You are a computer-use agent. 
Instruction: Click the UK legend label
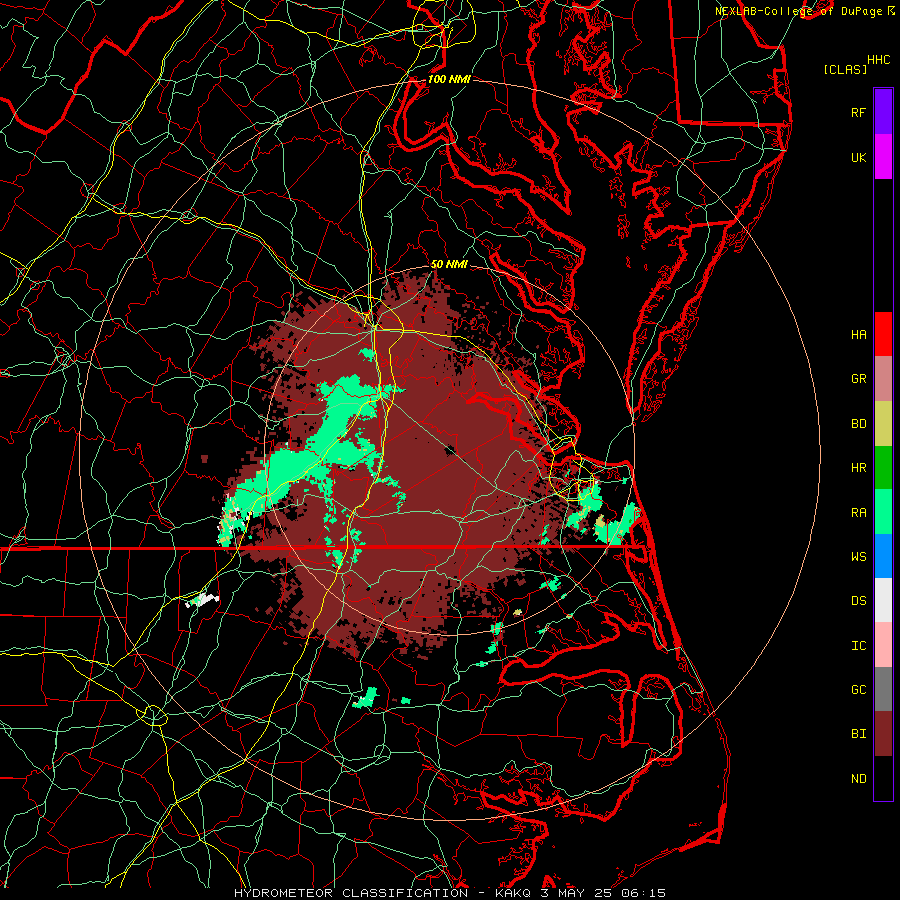858,157
